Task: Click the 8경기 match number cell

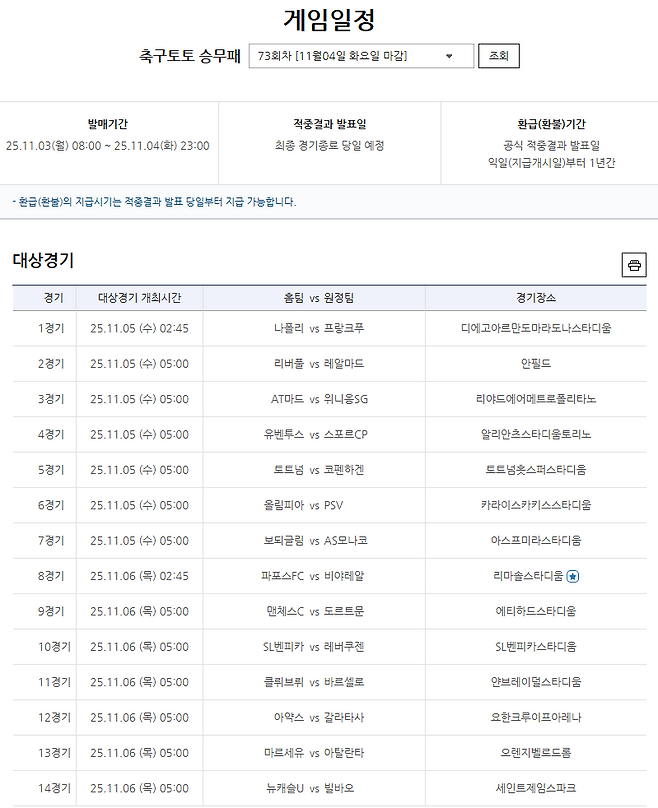Action: point(51,576)
